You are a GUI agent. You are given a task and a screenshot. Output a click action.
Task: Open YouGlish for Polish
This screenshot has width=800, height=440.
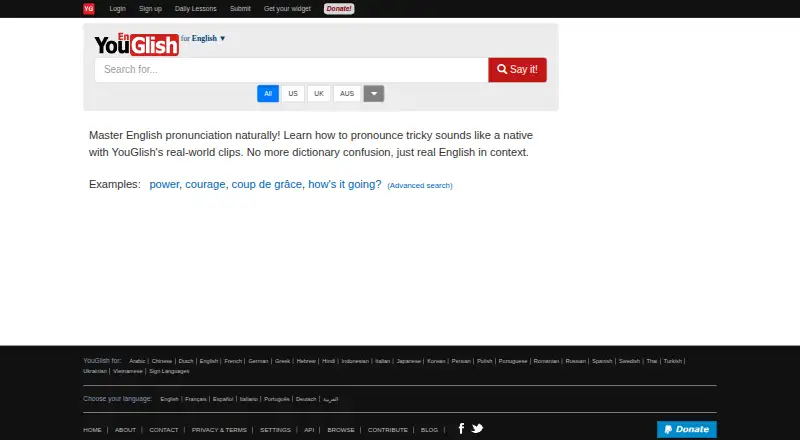click(x=485, y=361)
